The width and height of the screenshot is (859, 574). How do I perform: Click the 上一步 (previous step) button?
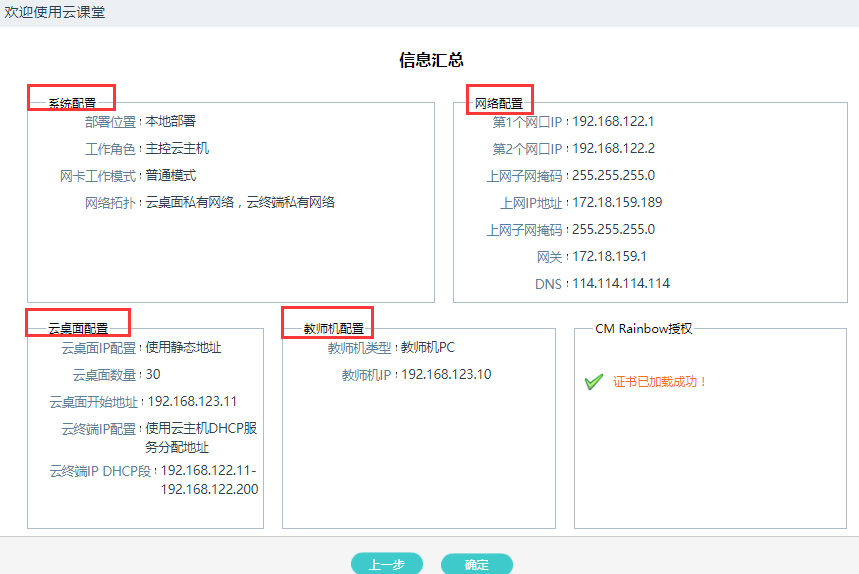tap(387, 564)
